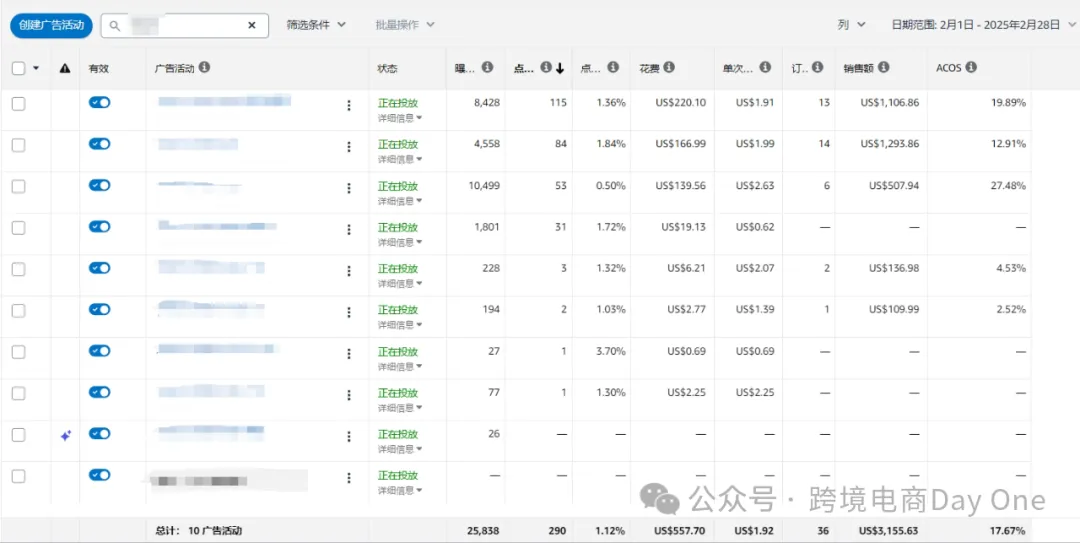Open the blurred campaign name link with 12.91% ACOS
The height and width of the screenshot is (543, 1080).
pos(198,144)
